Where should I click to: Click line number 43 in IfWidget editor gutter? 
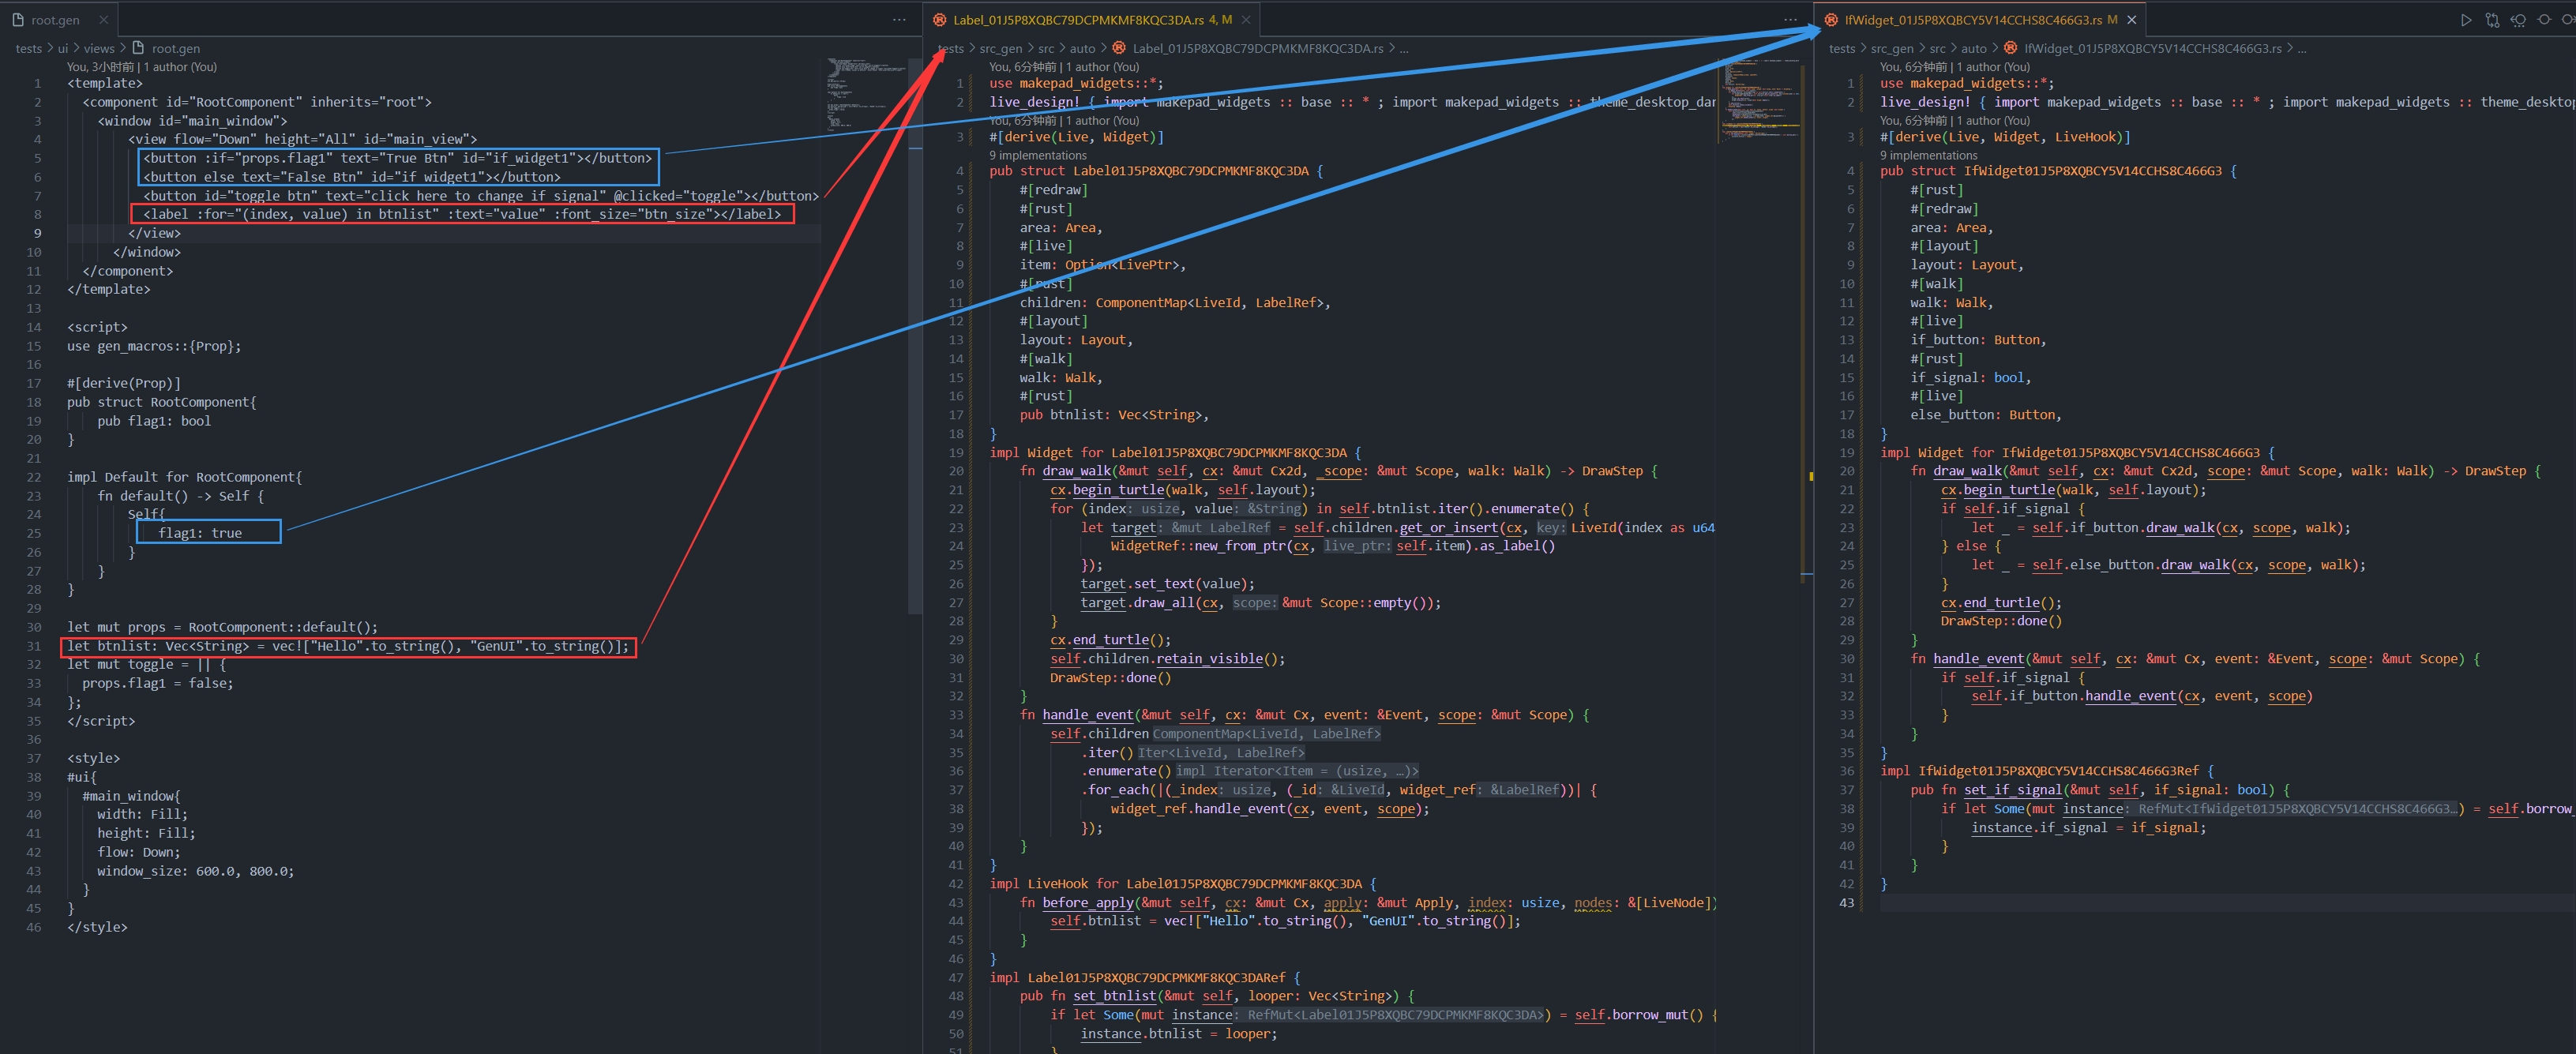1846,903
